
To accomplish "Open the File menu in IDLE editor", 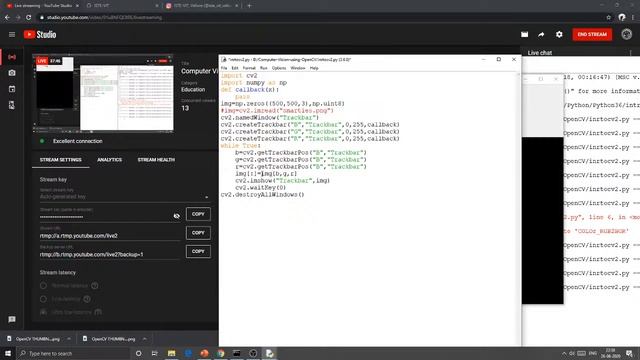I will click(224, 68).
